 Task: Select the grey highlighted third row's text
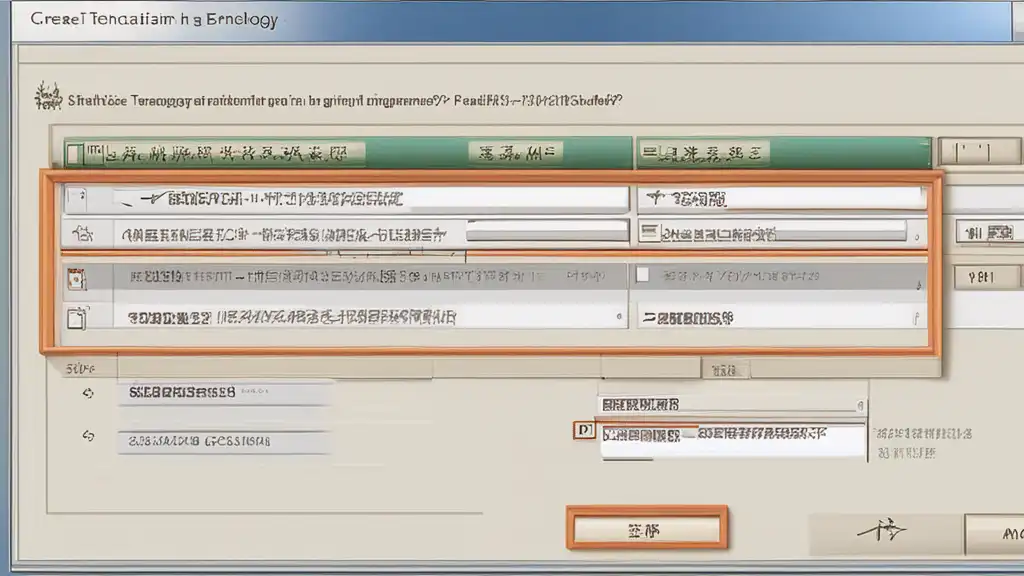point(336,277)
